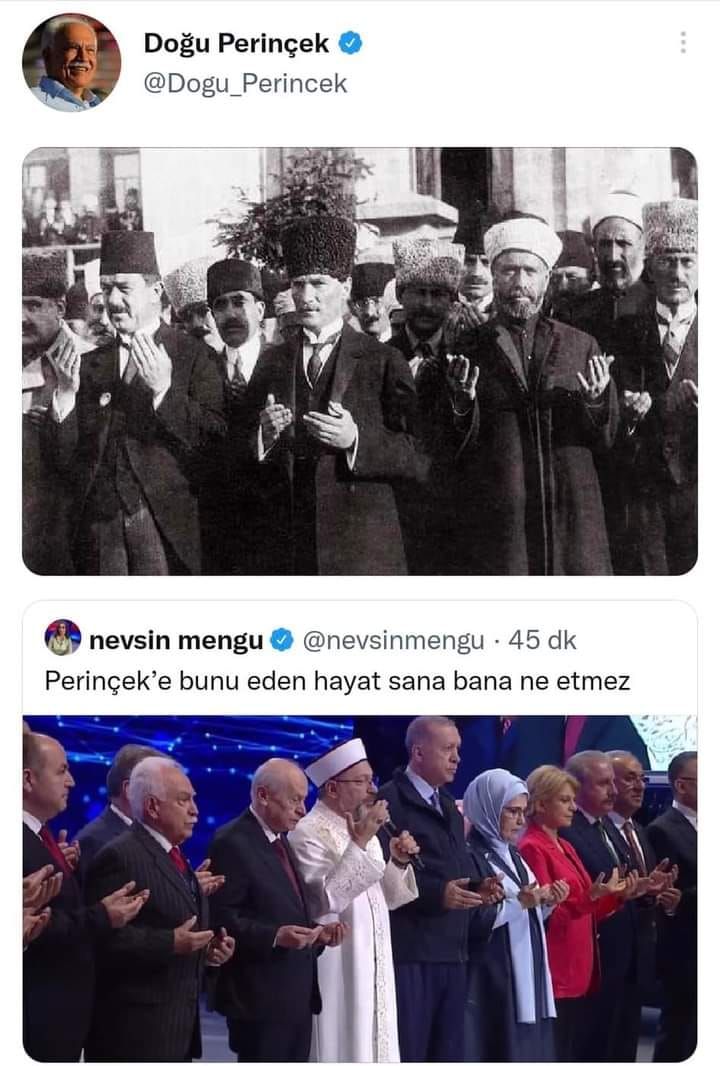Click the nevsin mengu display name
Screen dimensions: 720x1066
tap(176, 640)
